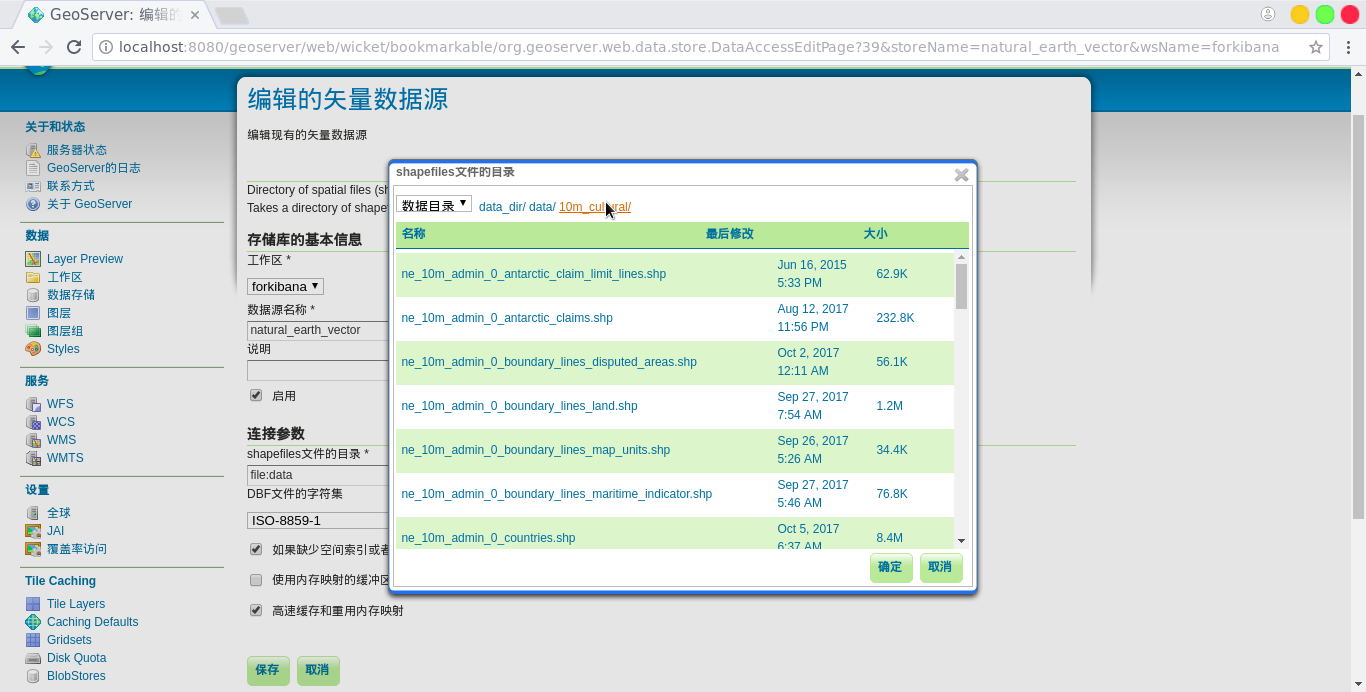Click the server status warning icon

(x=33, y=150)
